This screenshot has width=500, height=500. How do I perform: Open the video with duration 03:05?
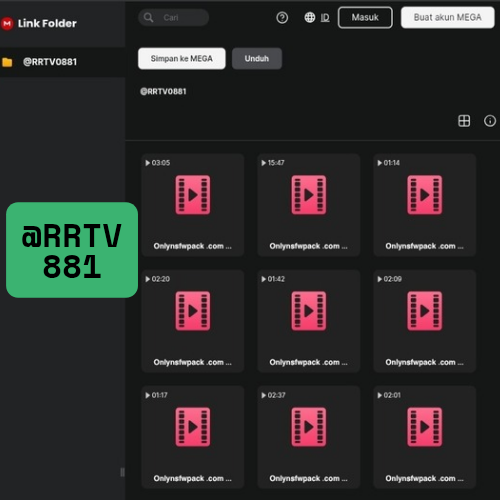(193, 205)
